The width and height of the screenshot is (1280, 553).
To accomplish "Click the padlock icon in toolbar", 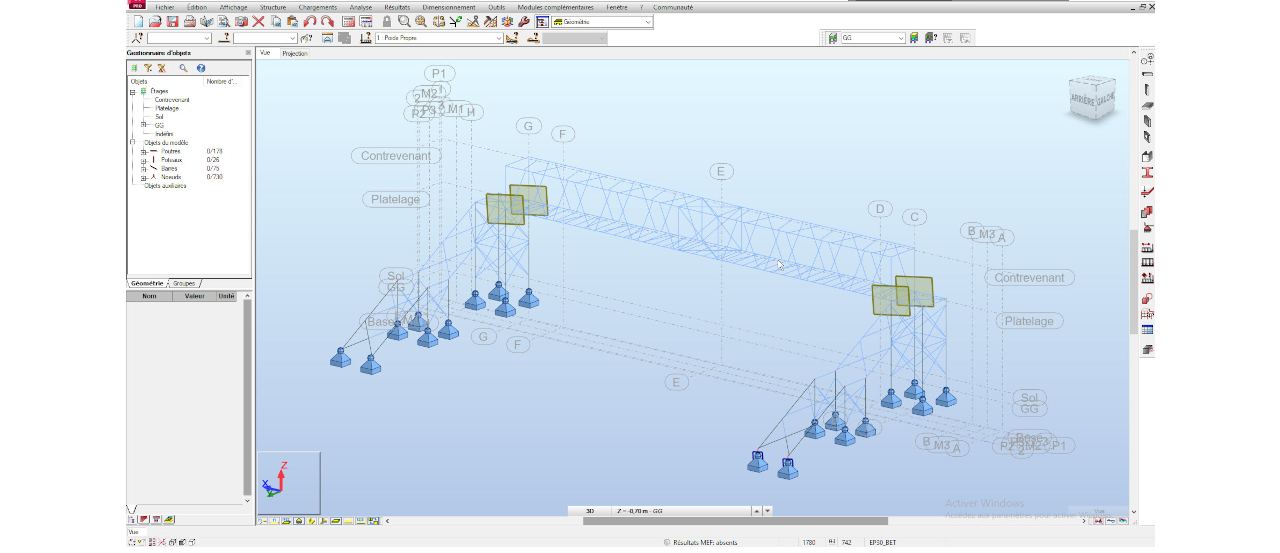I will click(x=387, y=21).
